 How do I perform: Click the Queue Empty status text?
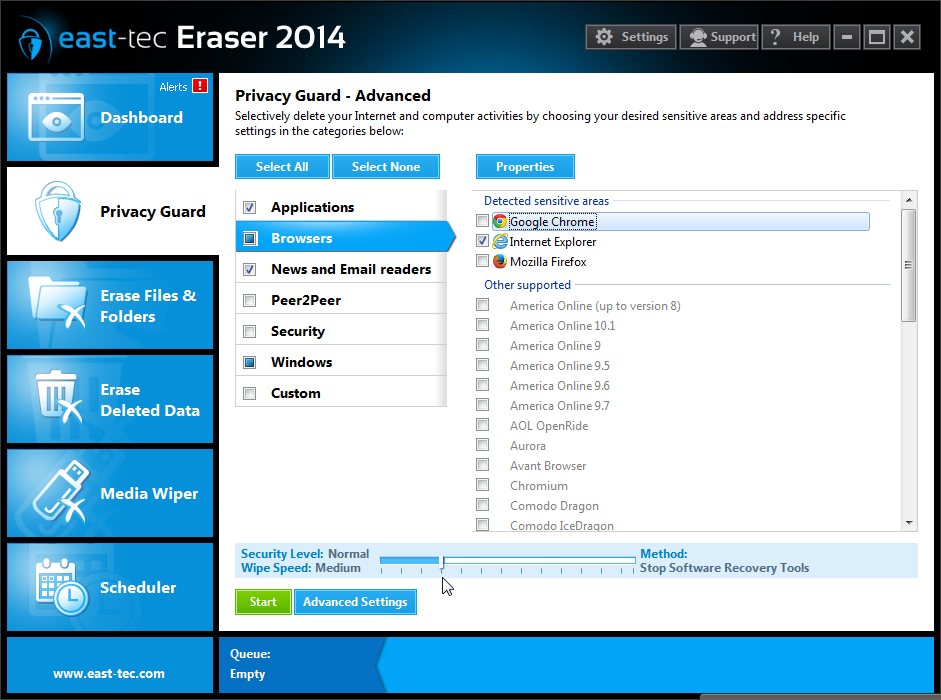[247, 674]
